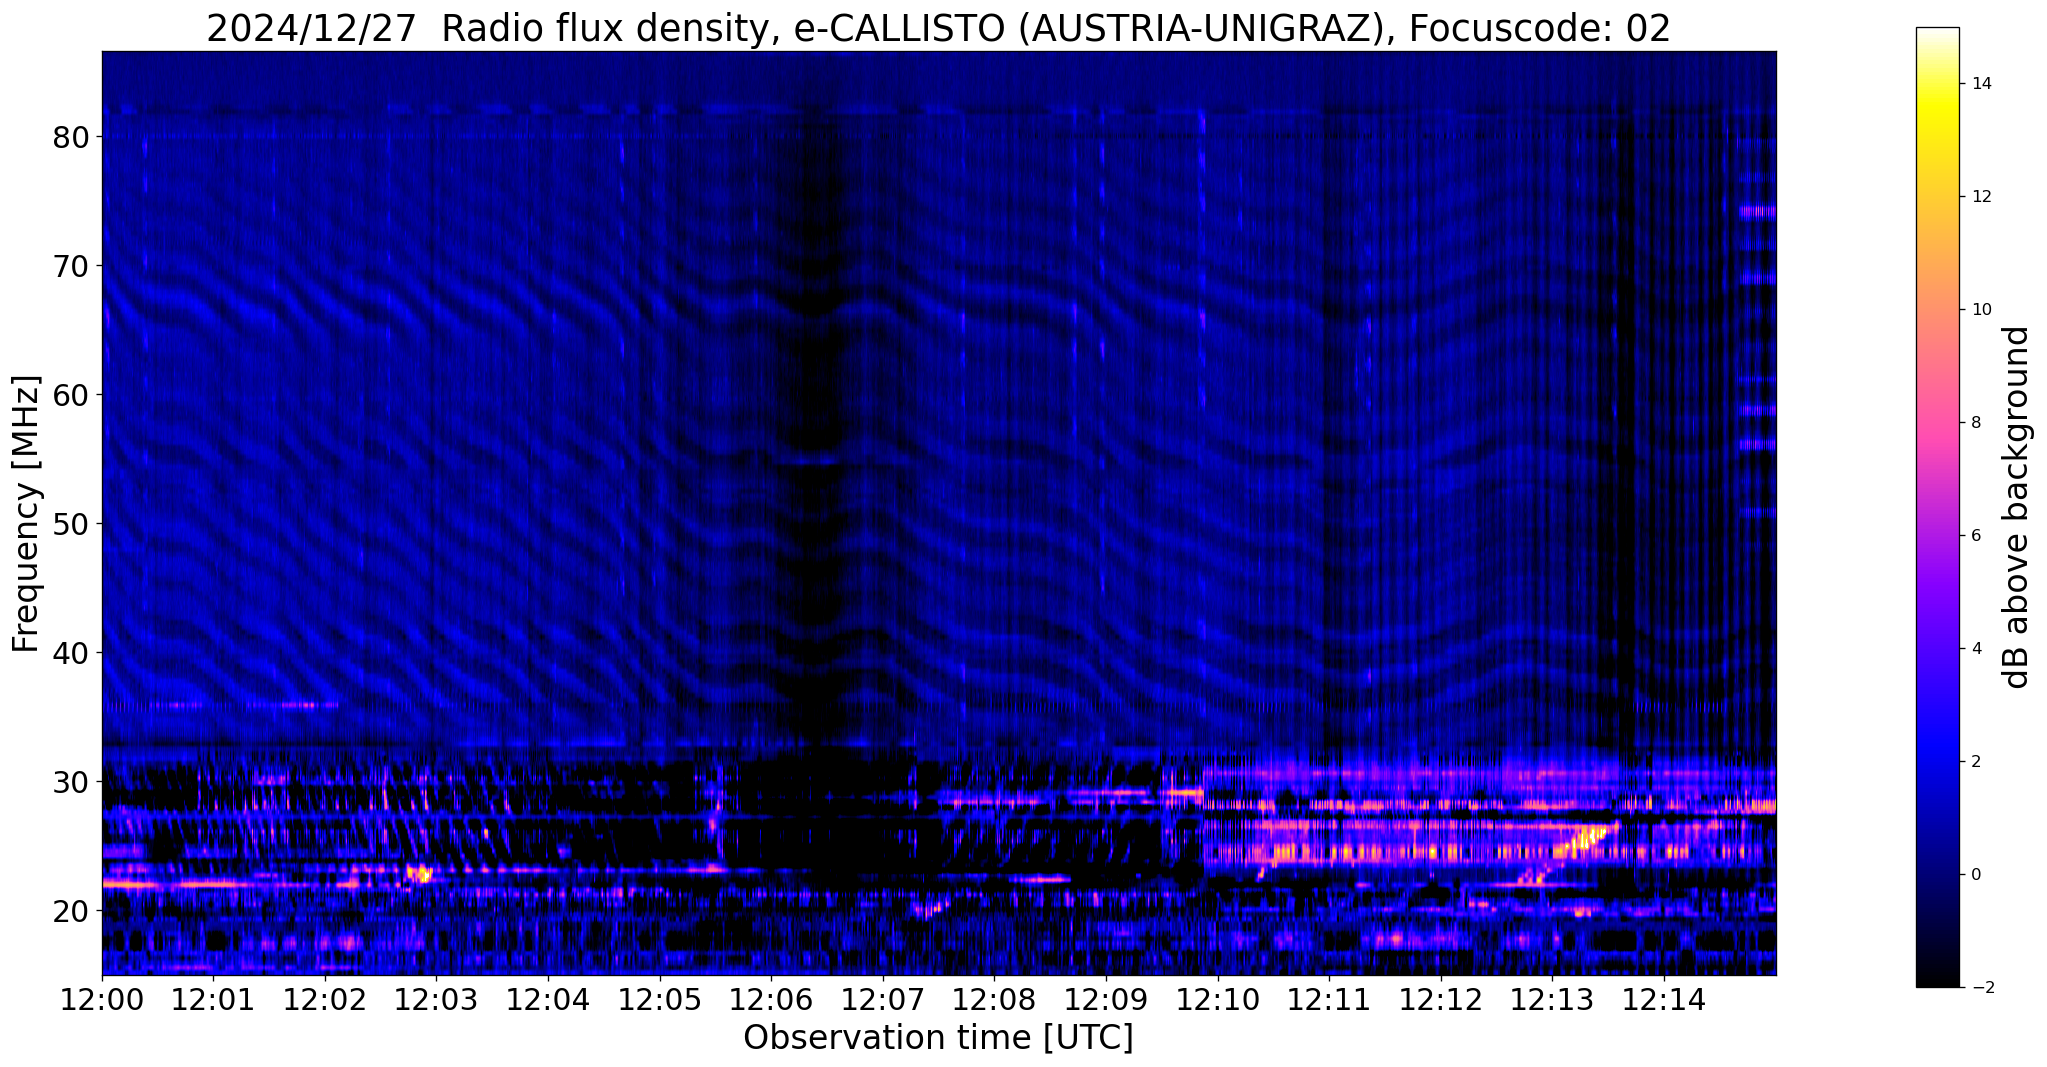Viewport: 2047px width, 1067px height.
Task: Click the 80 MHz frequency tick label
Action: 70,137
